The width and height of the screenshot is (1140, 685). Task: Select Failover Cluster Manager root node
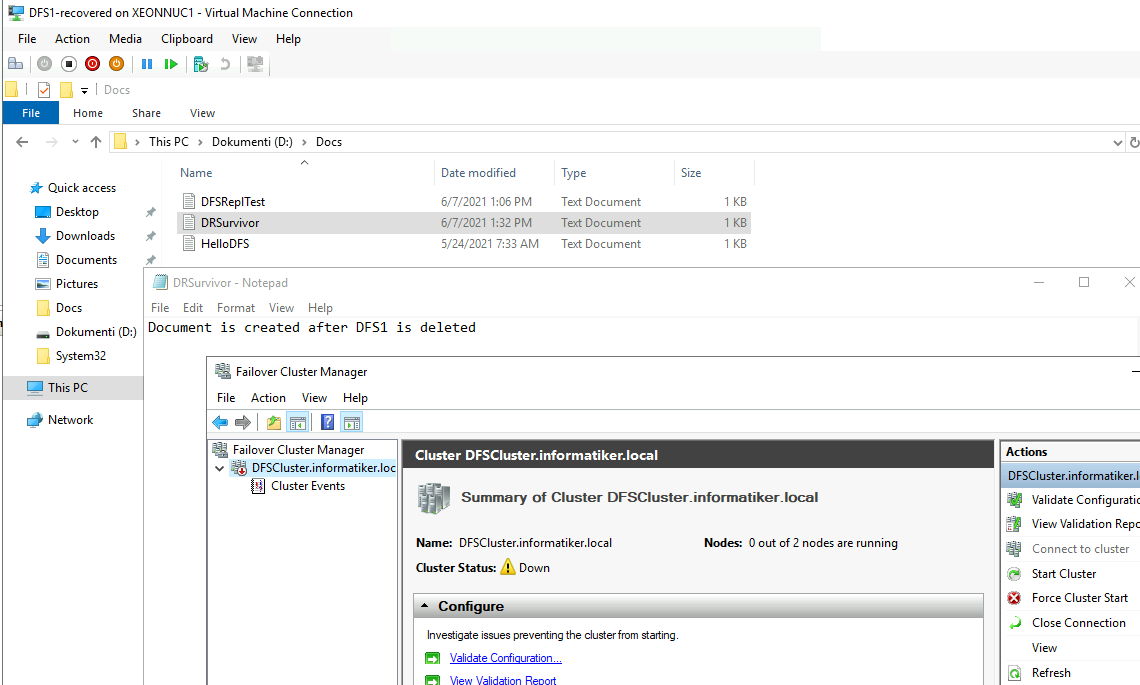[x=298, y=449]
